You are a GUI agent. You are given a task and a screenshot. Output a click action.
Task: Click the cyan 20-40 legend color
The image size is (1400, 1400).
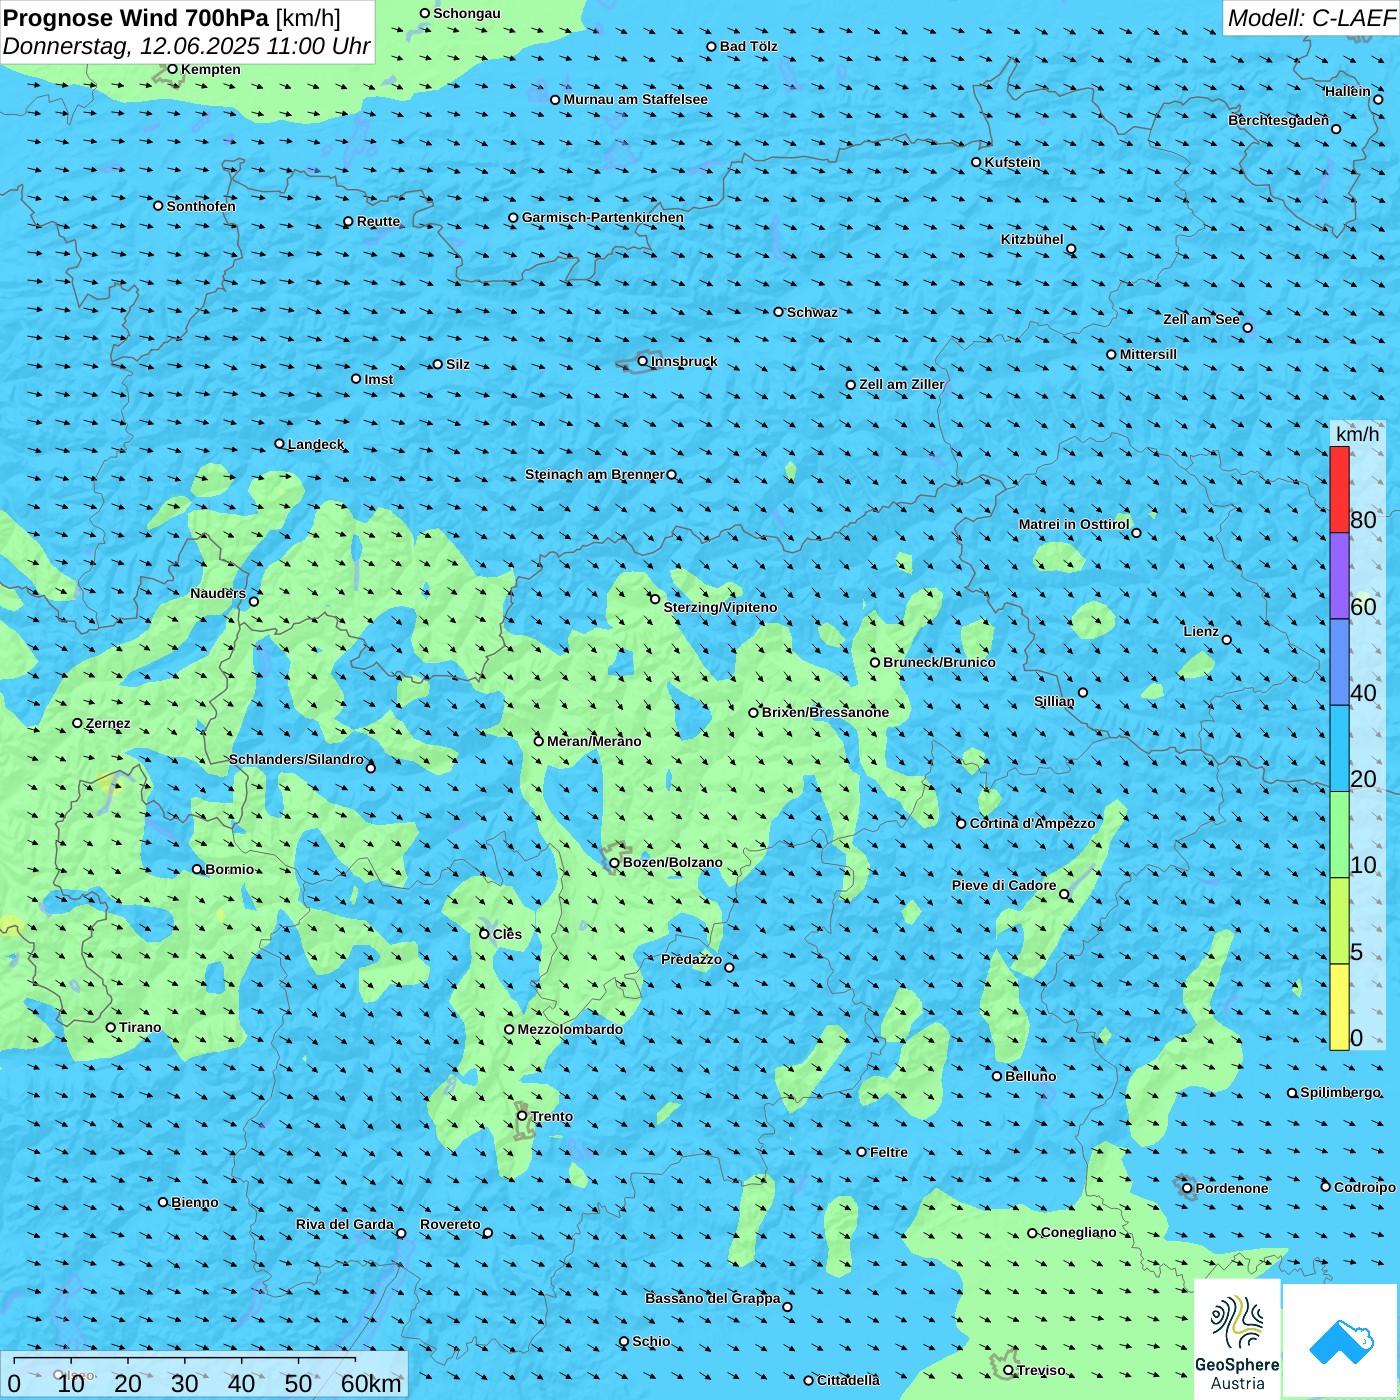pyautogui.click(x=1339, y=749)
